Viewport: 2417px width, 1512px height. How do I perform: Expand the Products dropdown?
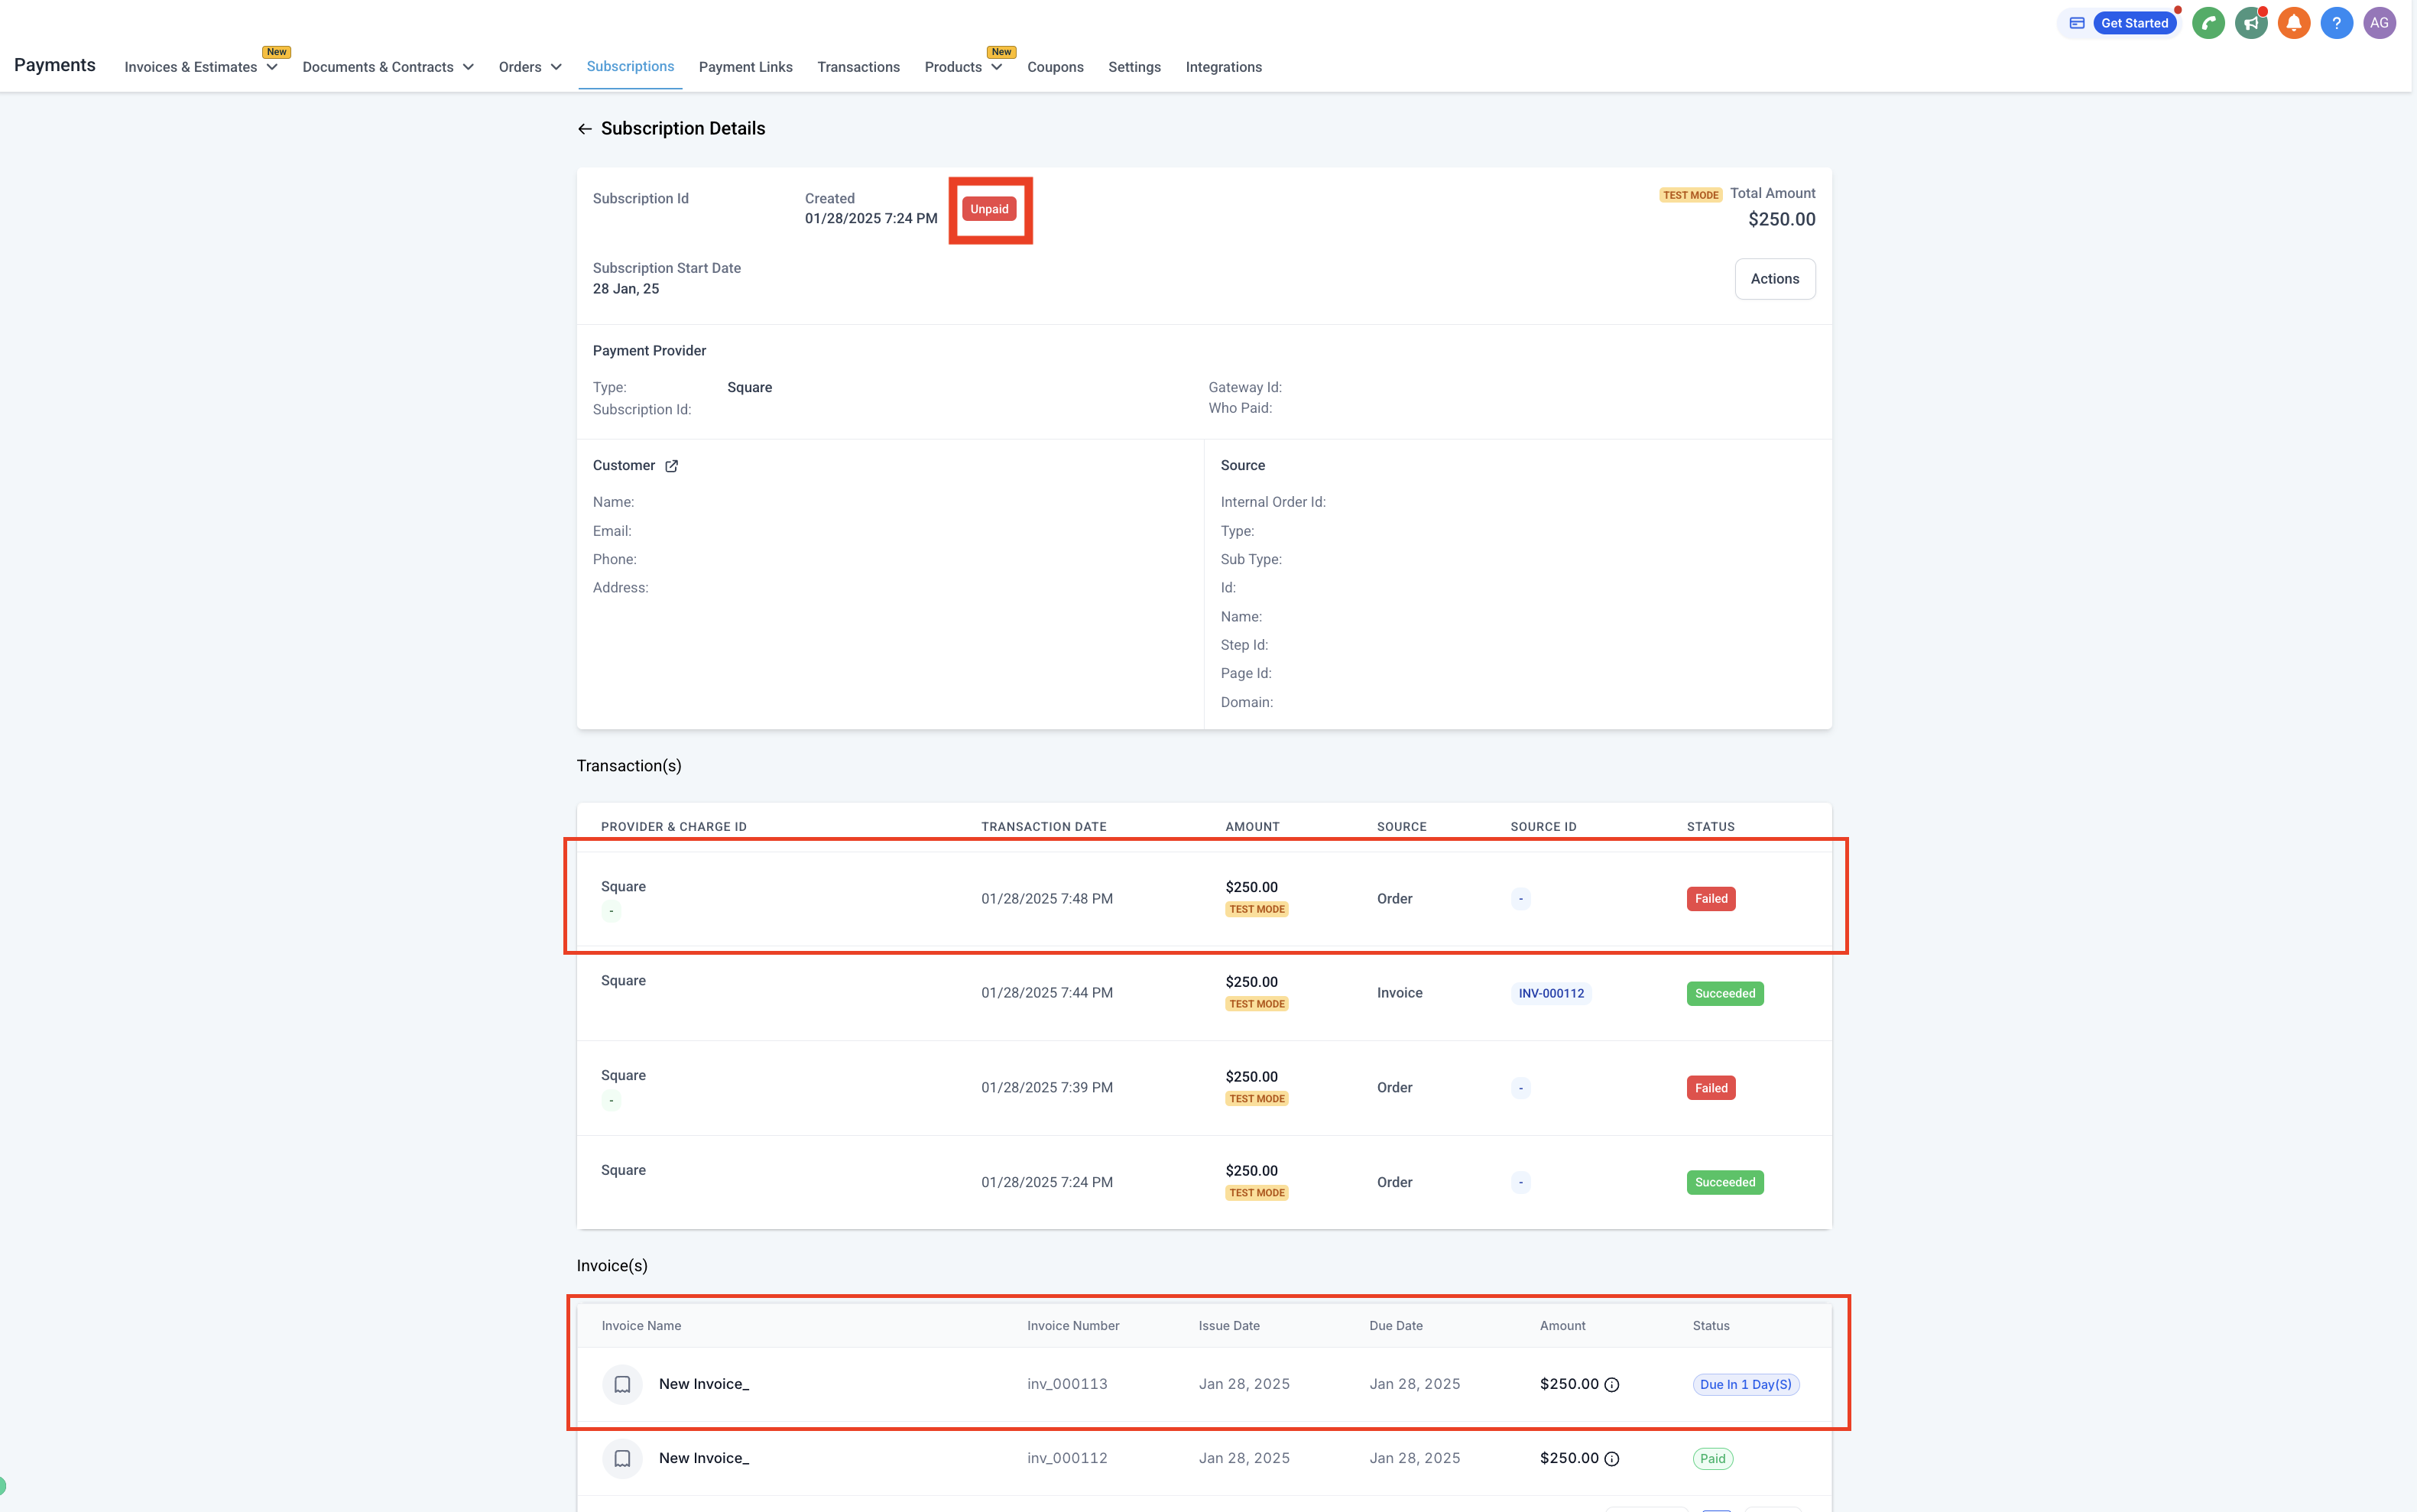coord(963,67)
